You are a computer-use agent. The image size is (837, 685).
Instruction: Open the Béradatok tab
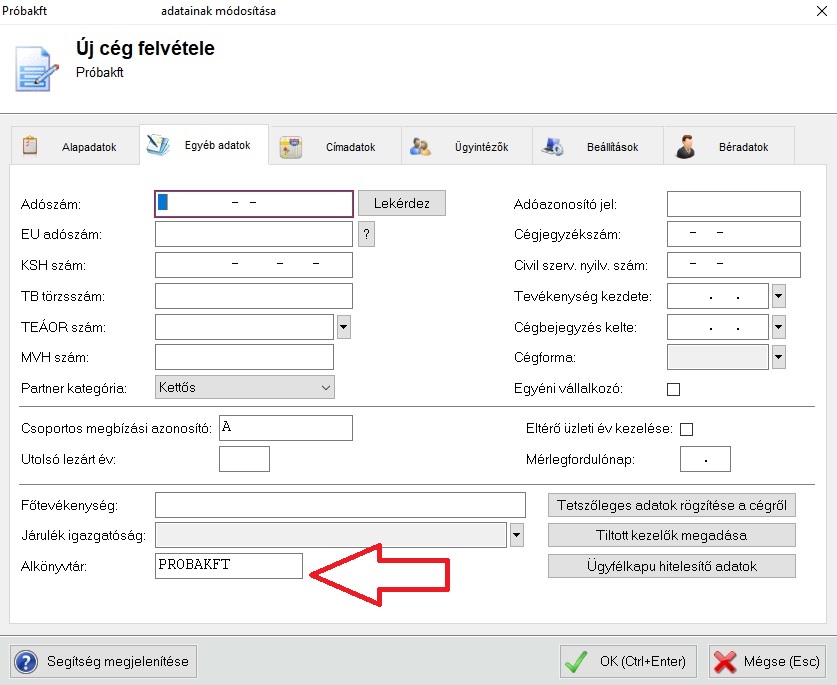point(729,147)
